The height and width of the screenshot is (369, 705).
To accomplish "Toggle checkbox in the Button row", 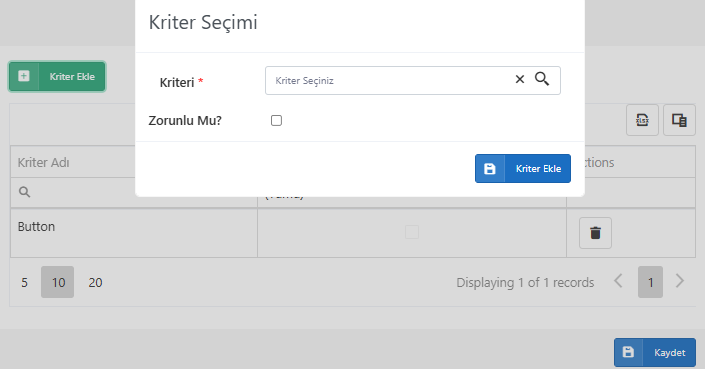I will pyautogui.click(x=412, y=232).
